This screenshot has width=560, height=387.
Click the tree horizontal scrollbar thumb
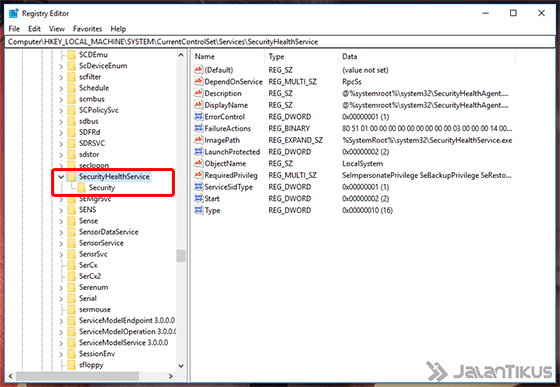point(77,376)
